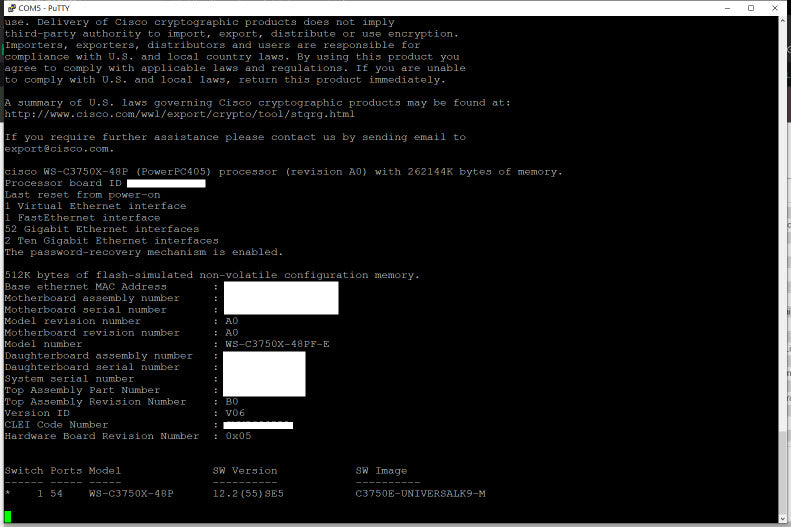The height and width of the screenshot is (527, 791).
Task: Click the software version 12.2(55)SE5
Action: tap(248, 494)
